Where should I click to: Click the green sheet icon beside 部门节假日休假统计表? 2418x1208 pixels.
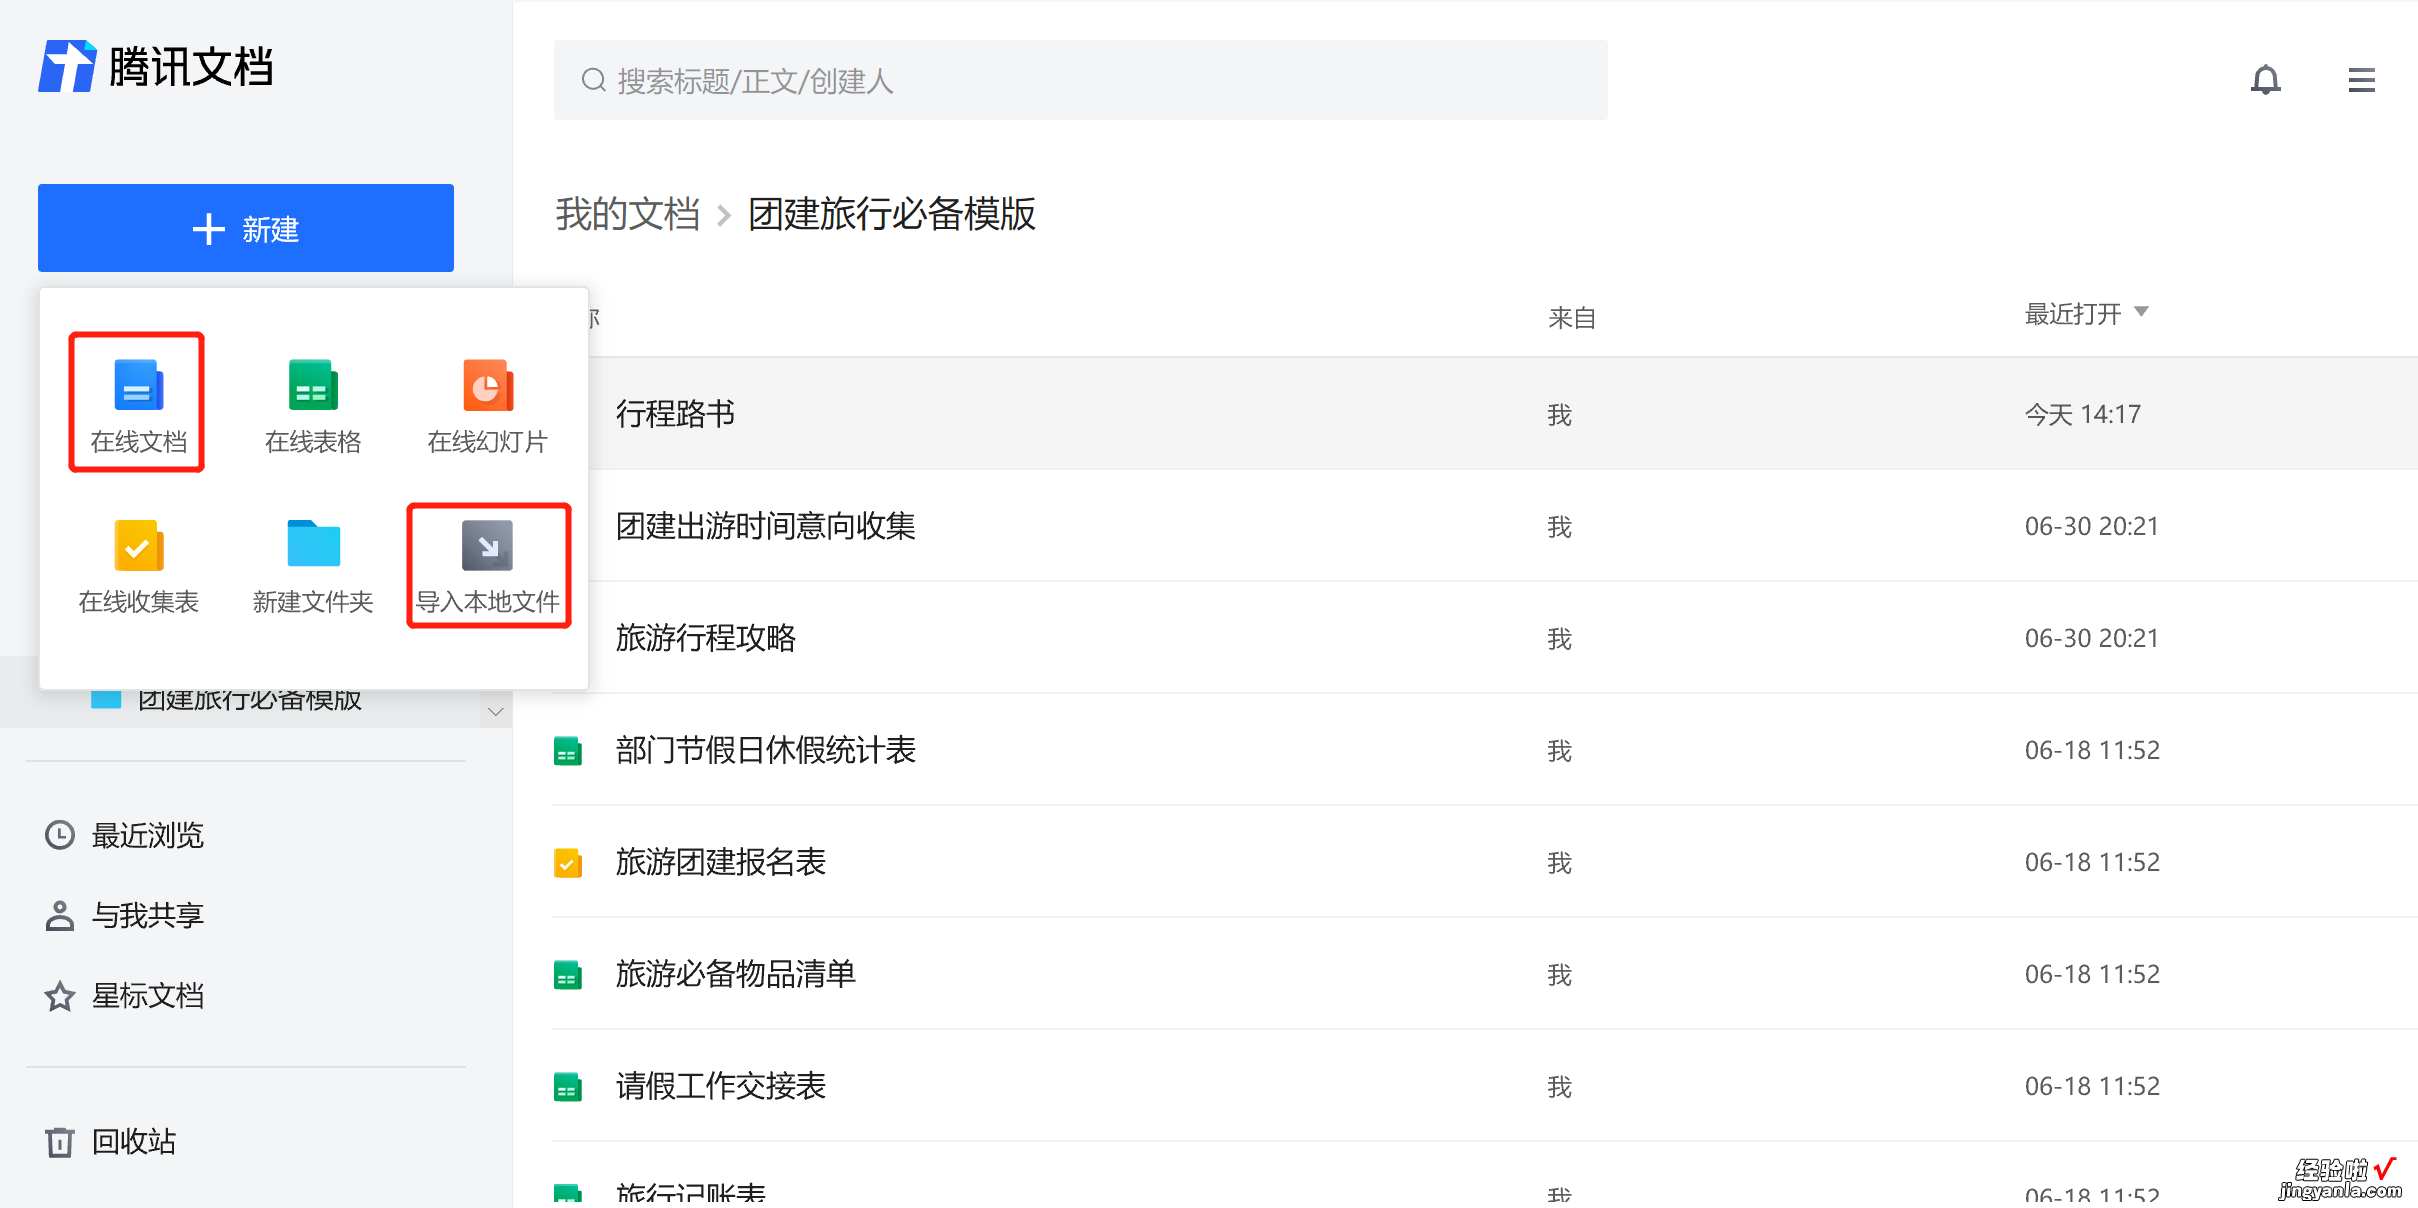click(568, 751)
